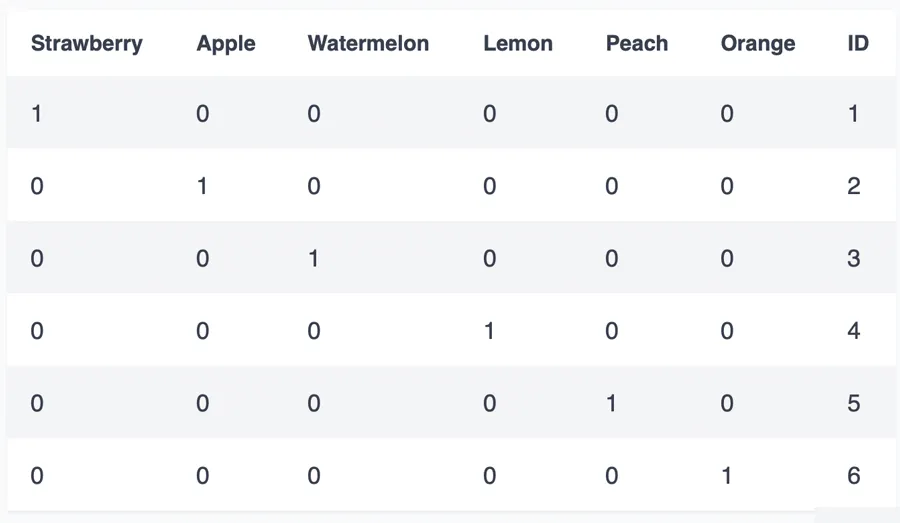Select the 1 value in Lemon column
The image size is (900, 523).
tap(490, 331)
